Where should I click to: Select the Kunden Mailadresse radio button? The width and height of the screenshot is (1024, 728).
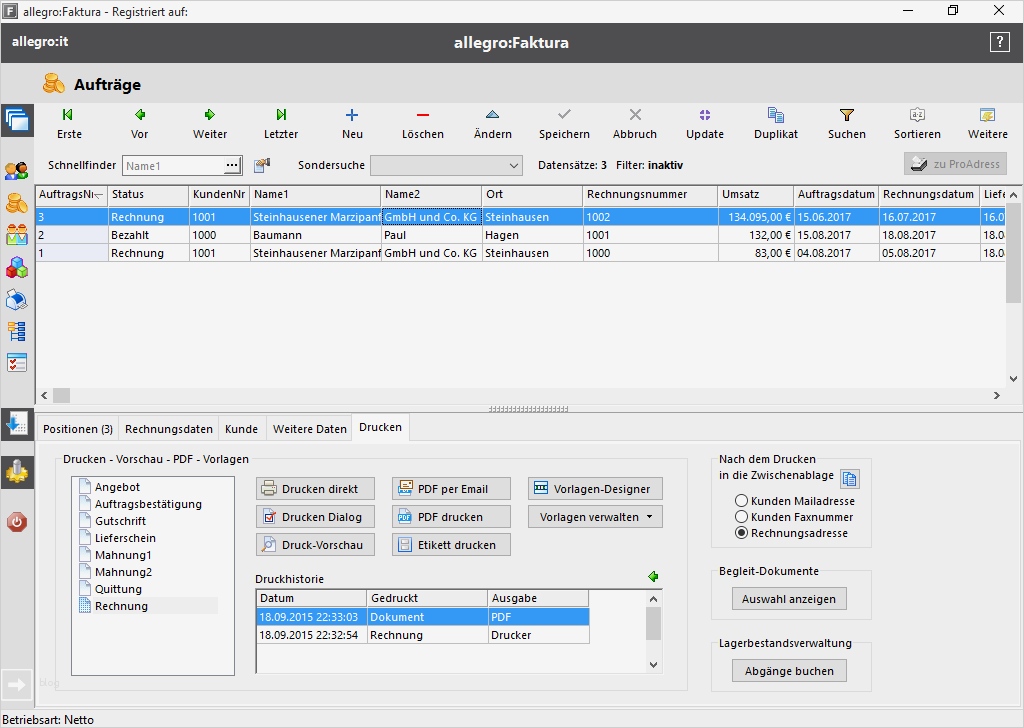click(741, 501)
